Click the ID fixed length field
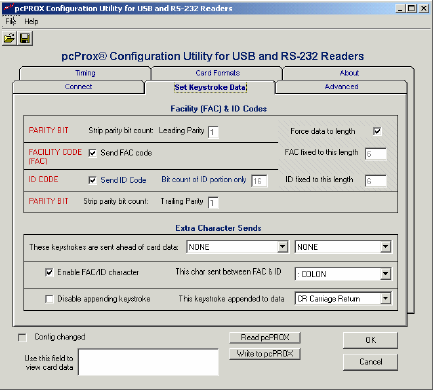 click(x=376, y=181)
